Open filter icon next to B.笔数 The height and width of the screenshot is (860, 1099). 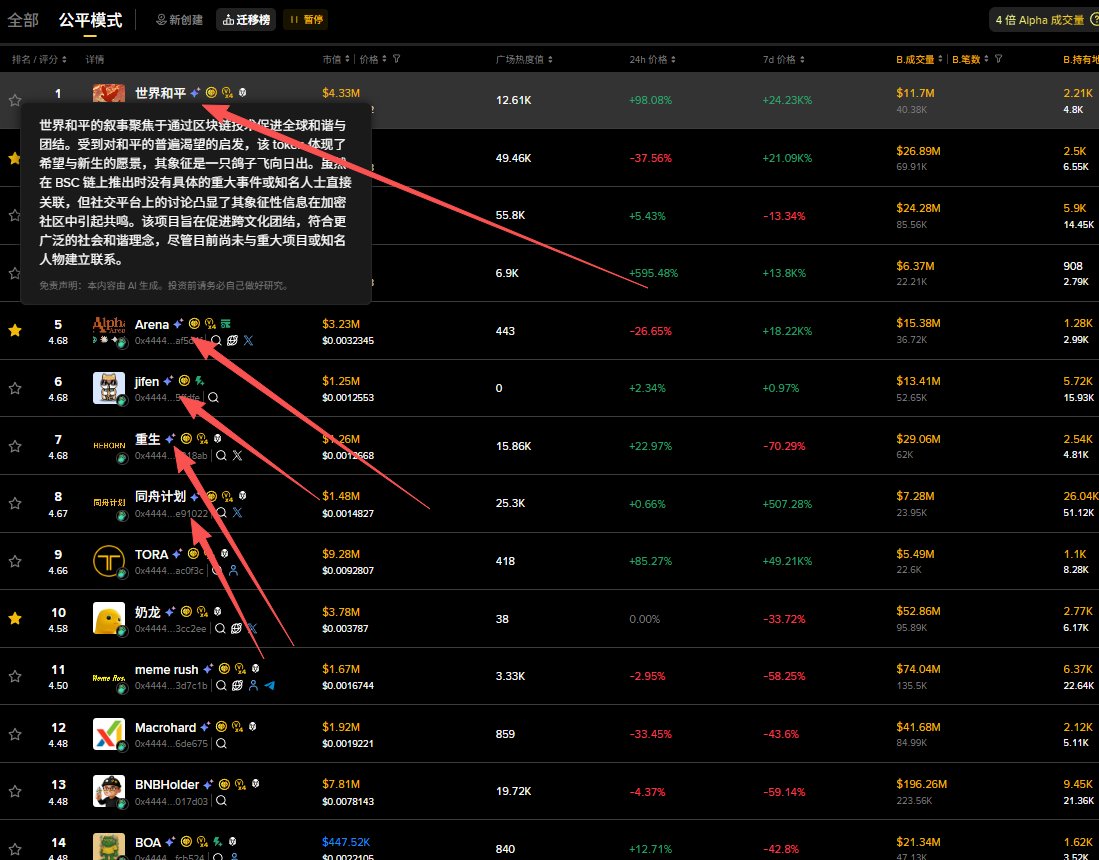tap(998, 59)
